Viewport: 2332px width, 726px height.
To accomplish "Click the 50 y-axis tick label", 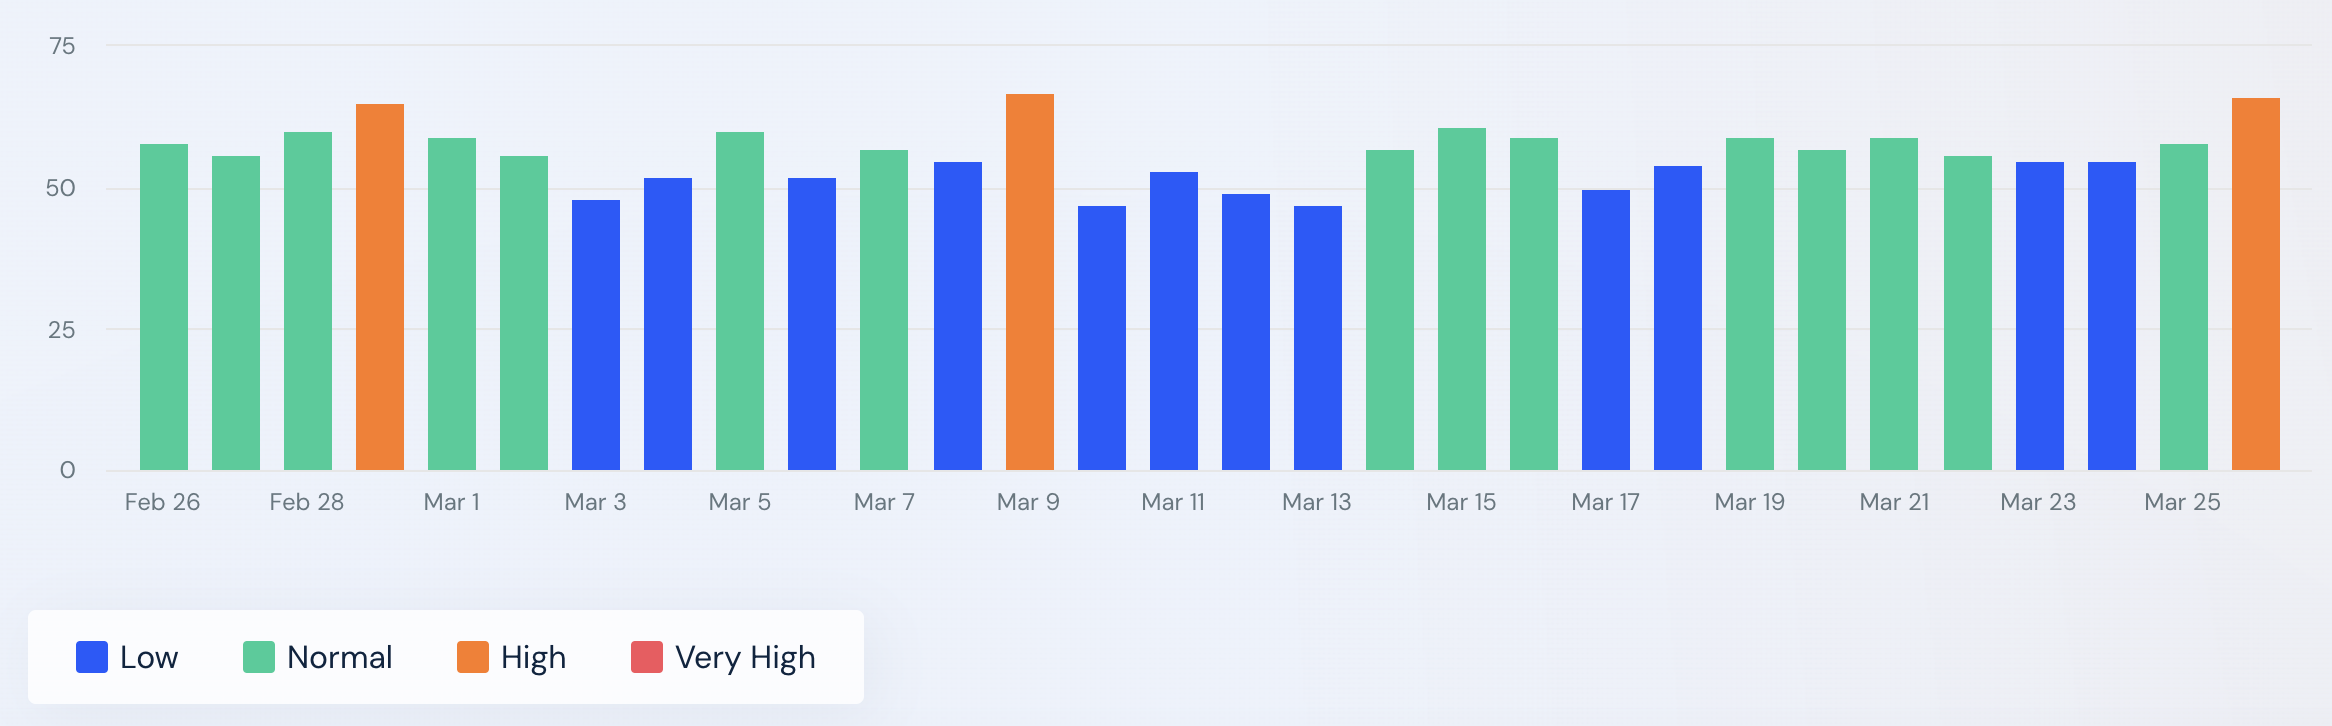I will [x=61, y=188].
